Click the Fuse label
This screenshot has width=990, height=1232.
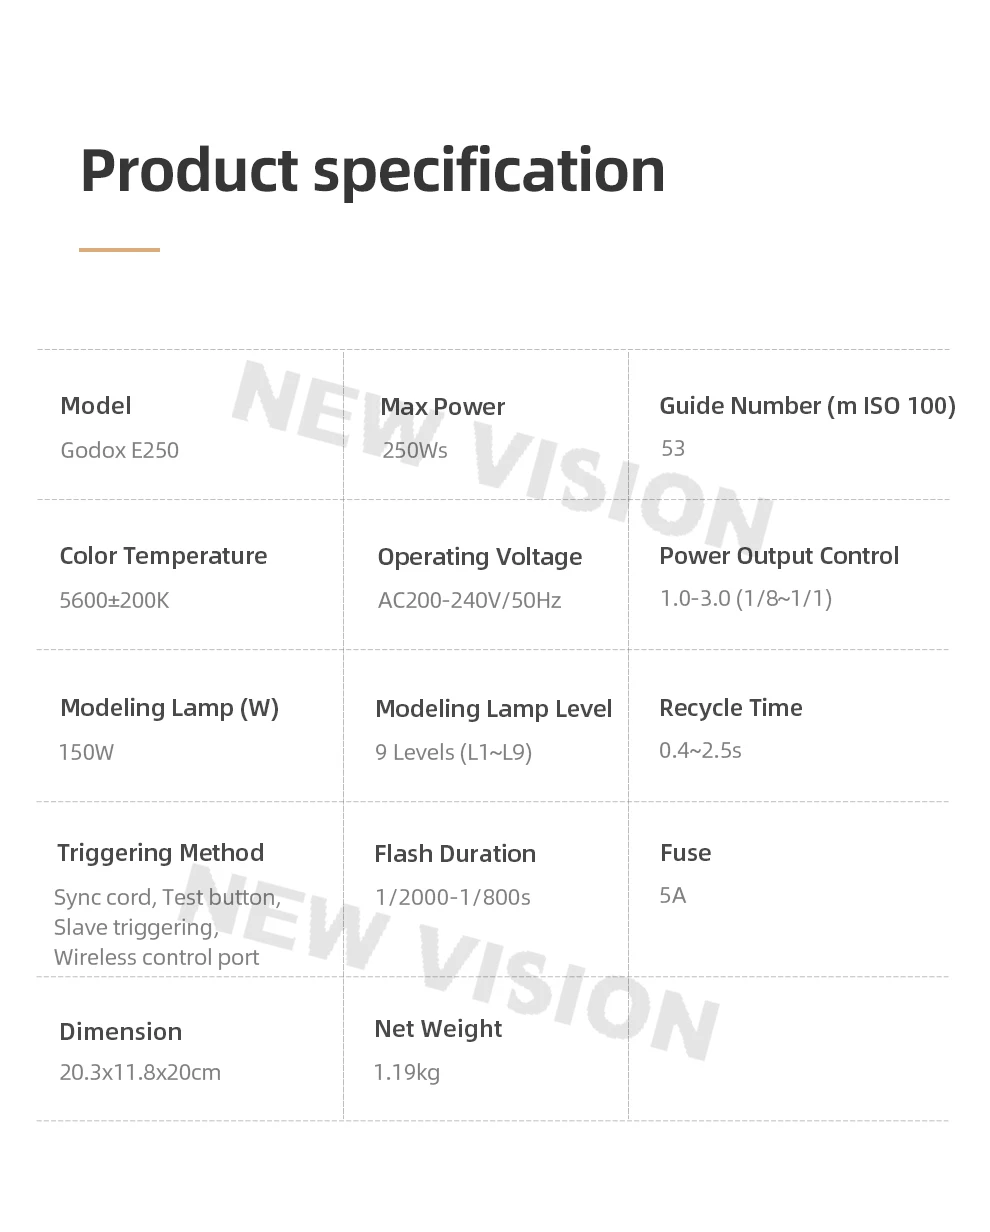coord(685,853)
